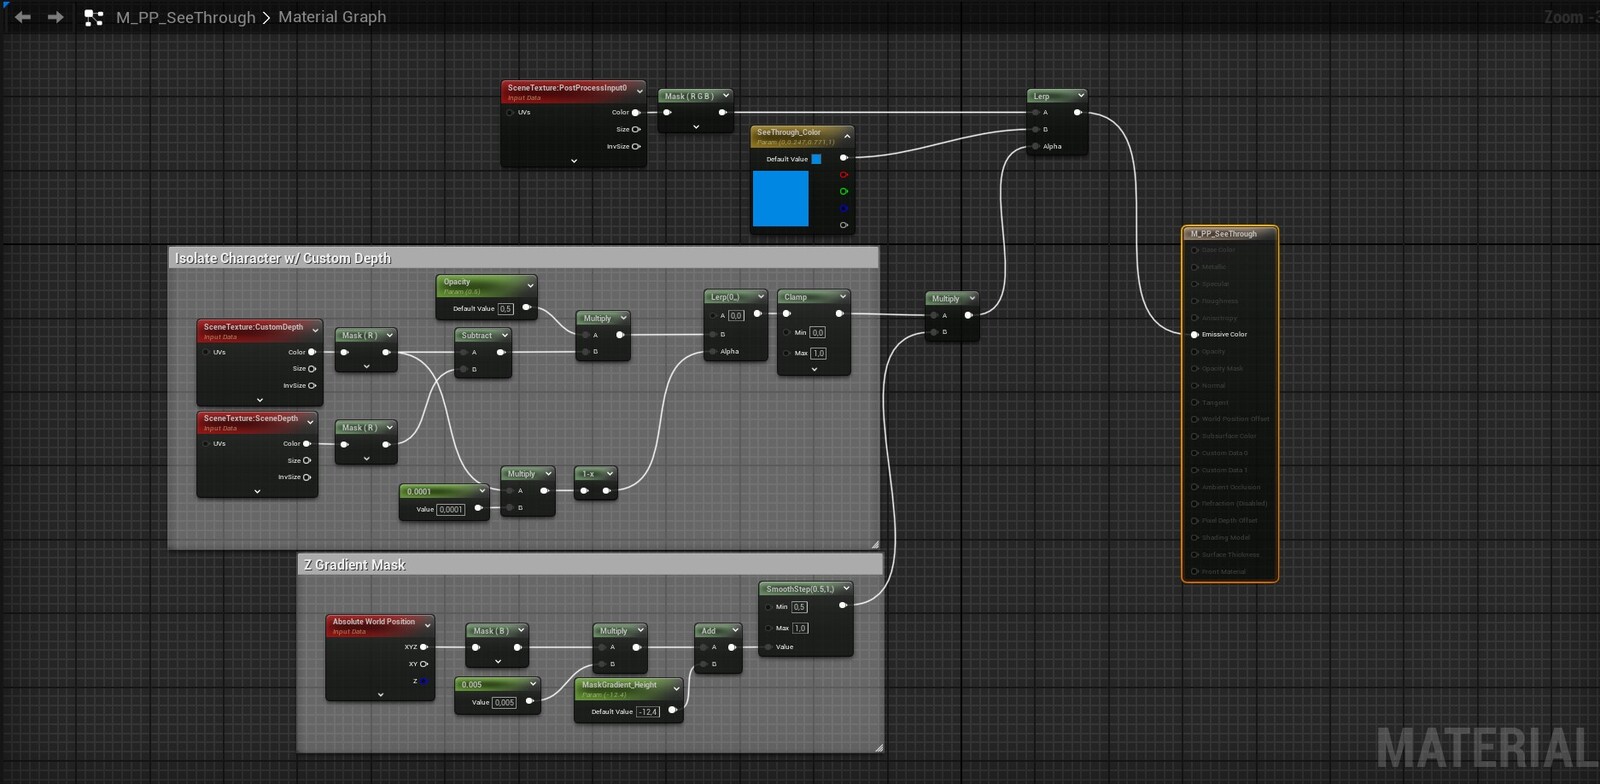Click the graph hierarchy icon beside M_PP_SeeThrough
Image resolution: width=1600 pixels, height=784 pixels.
click(x=94, y=17)
